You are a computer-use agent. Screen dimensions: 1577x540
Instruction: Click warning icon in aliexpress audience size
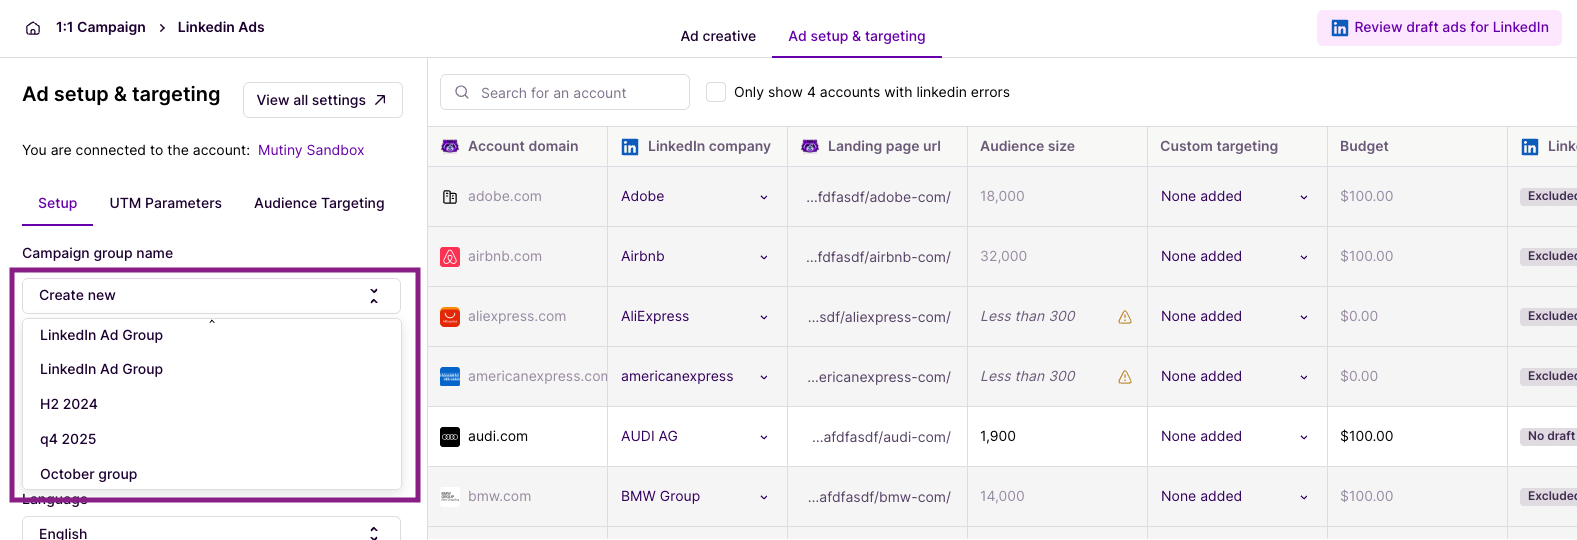tap(1125, 317)
